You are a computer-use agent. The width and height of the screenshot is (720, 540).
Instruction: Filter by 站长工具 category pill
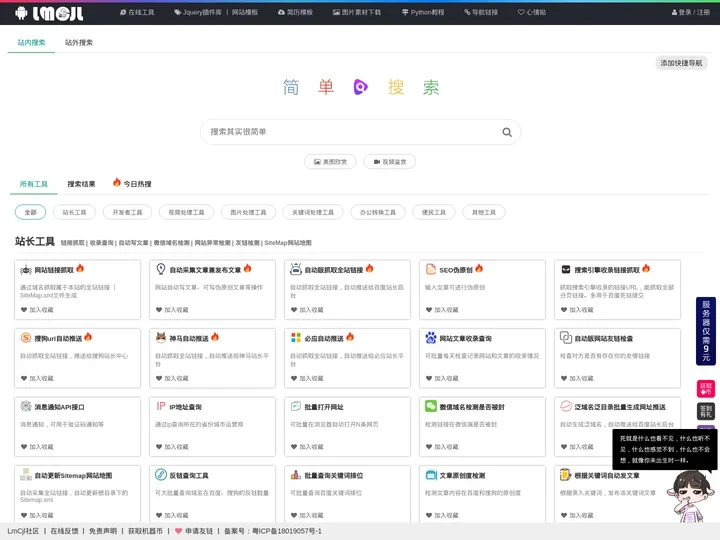74,212
